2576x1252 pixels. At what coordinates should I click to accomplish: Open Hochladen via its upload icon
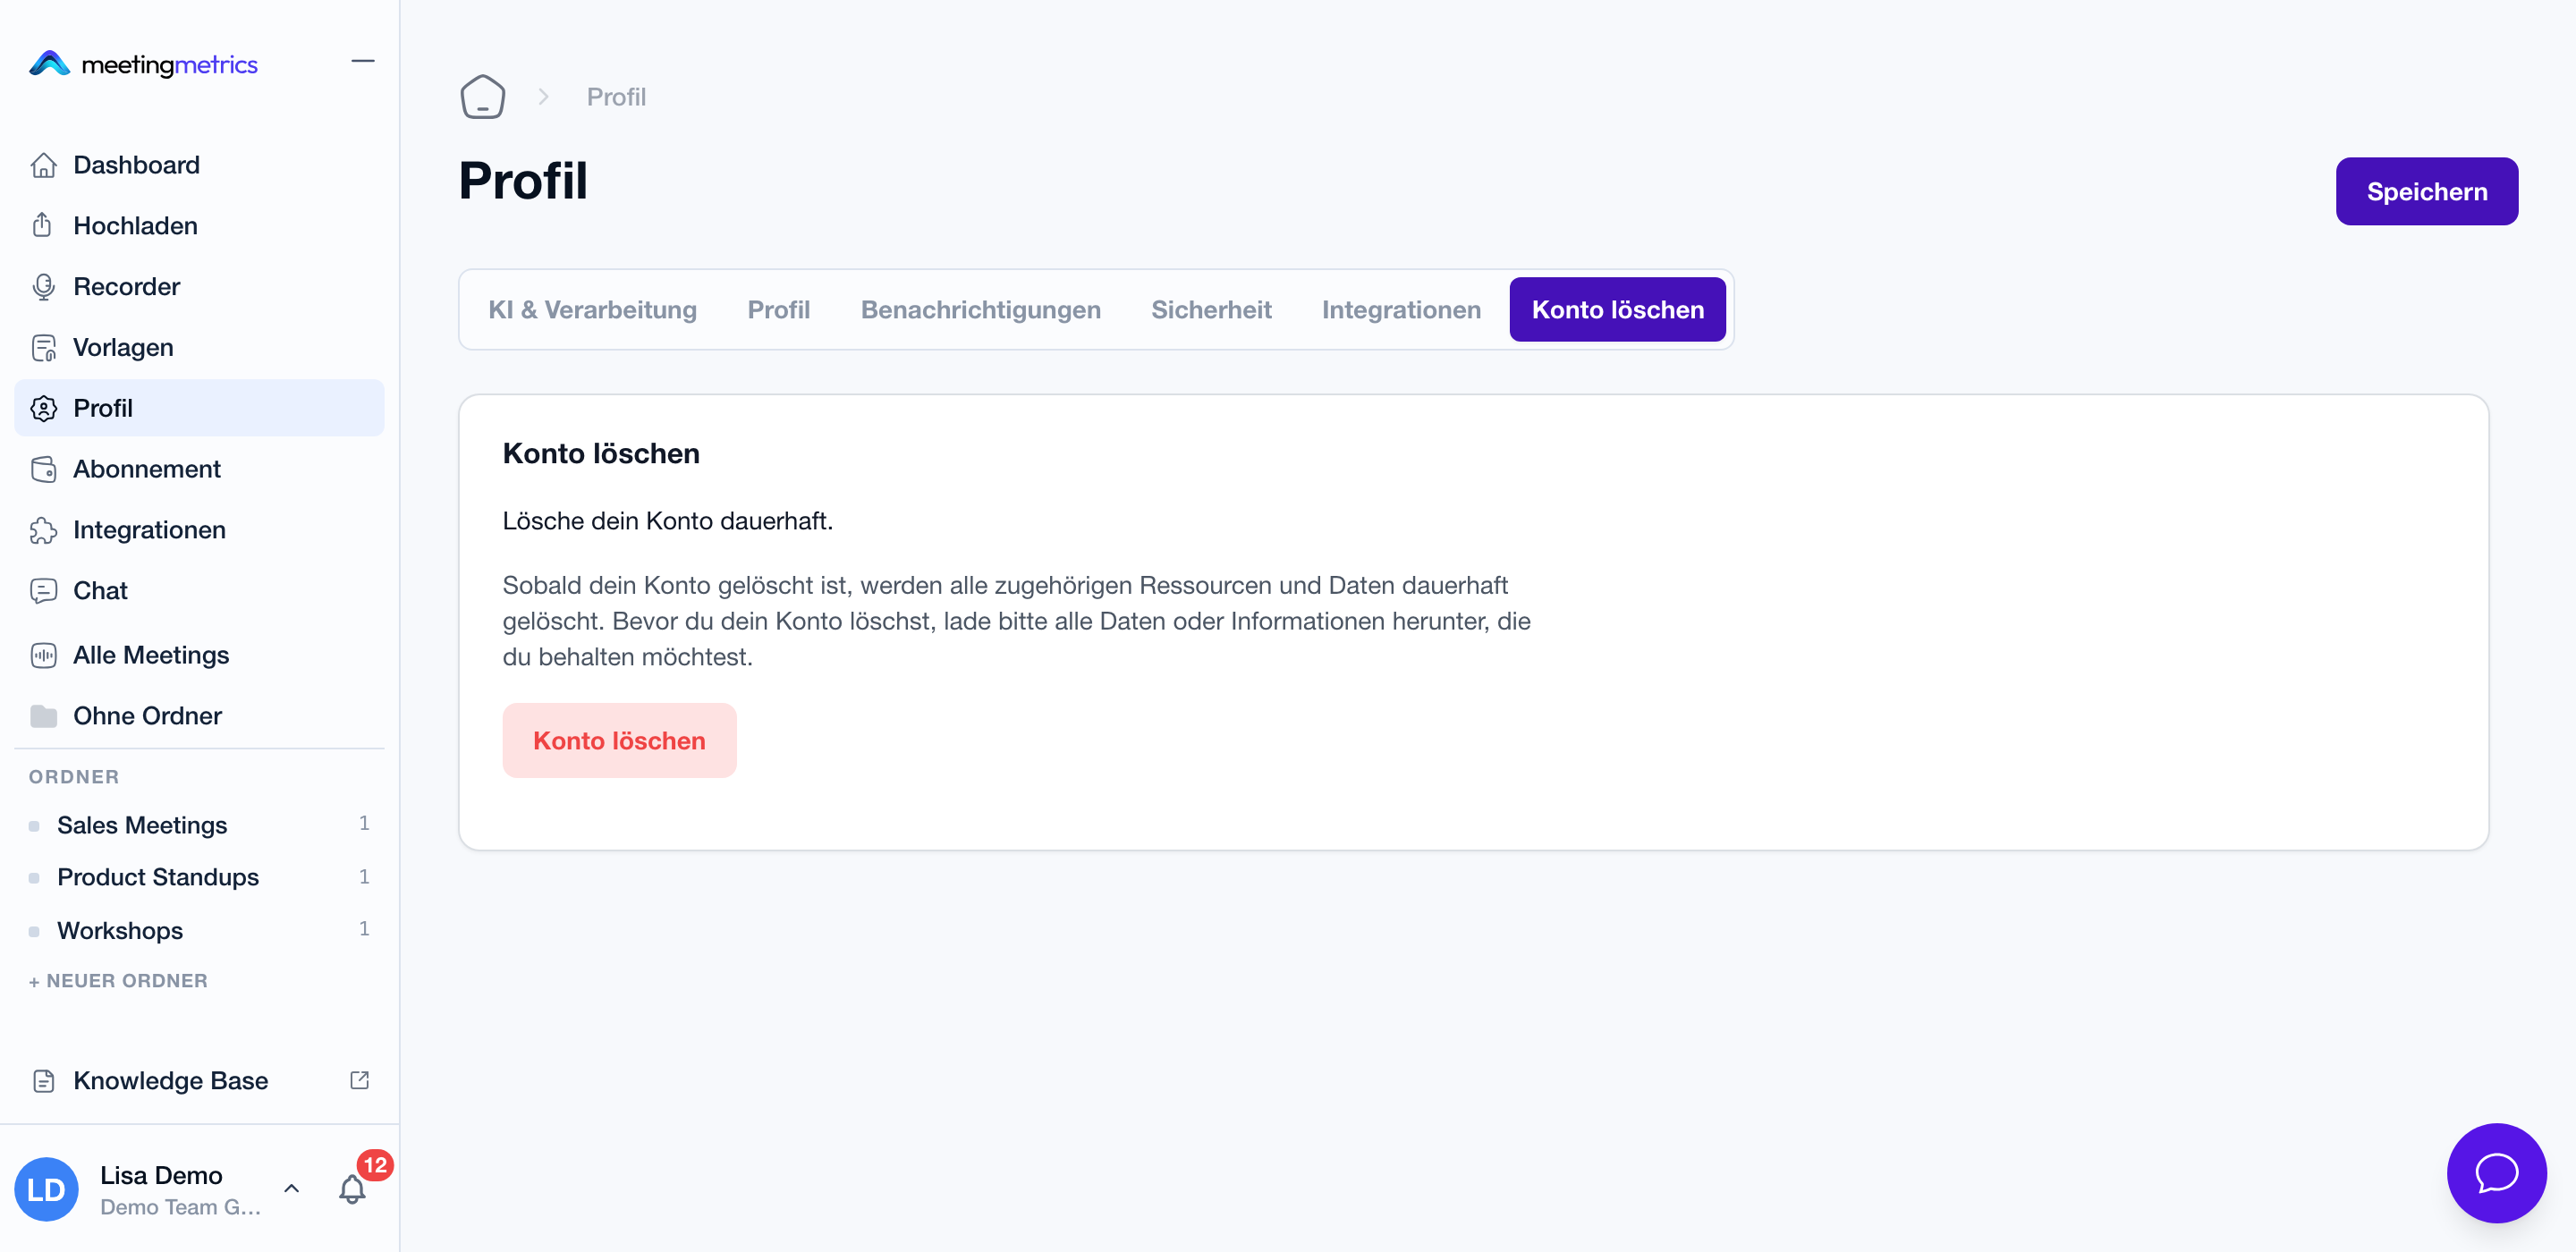pos(43,226)
